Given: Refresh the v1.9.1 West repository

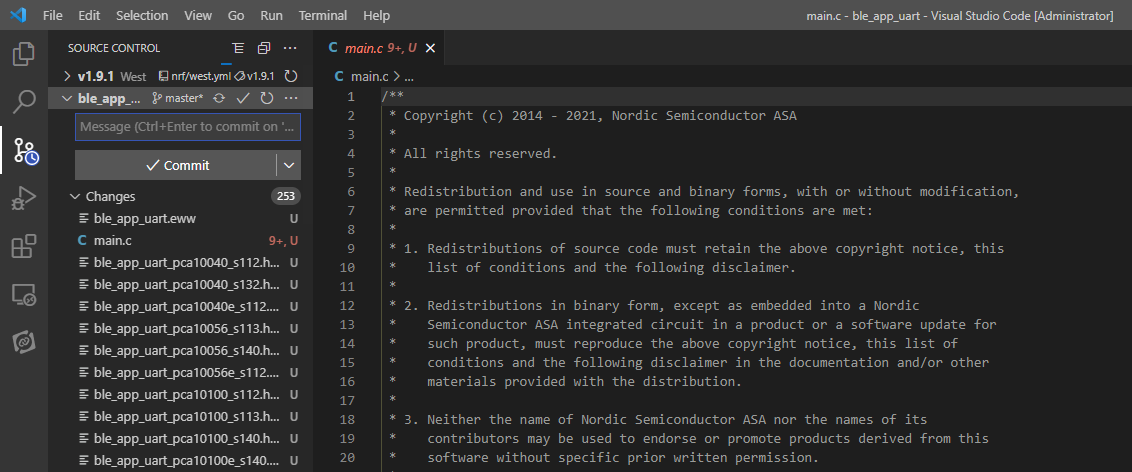Looking at the screenshot, I should pos(291,76).
